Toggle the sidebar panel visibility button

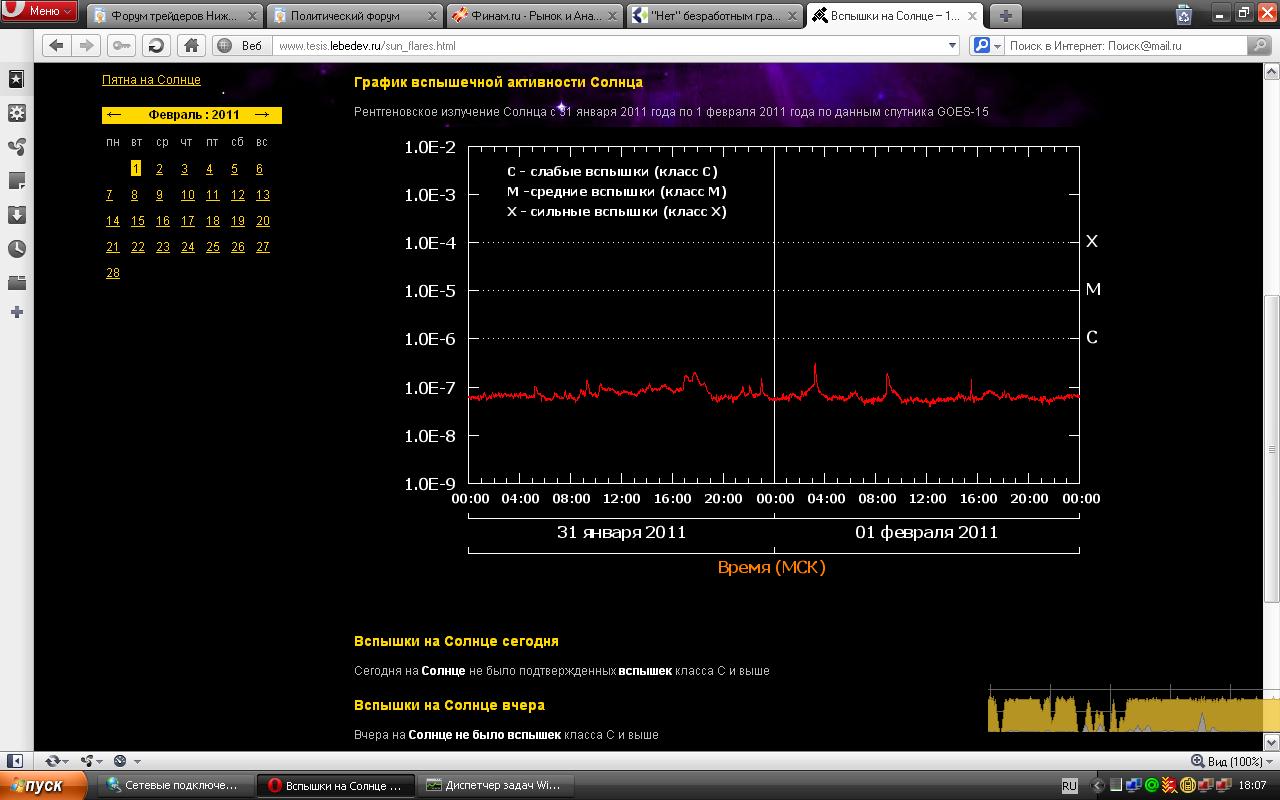(x=15, y=761)
